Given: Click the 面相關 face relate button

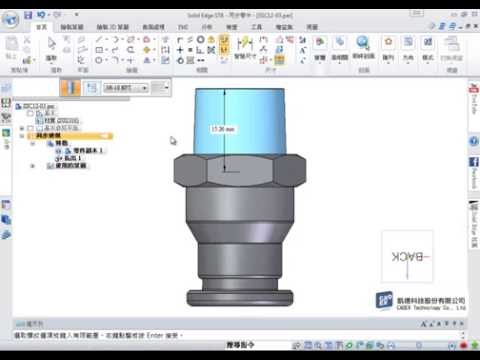Looking at the screenshot, I should 340,49.
